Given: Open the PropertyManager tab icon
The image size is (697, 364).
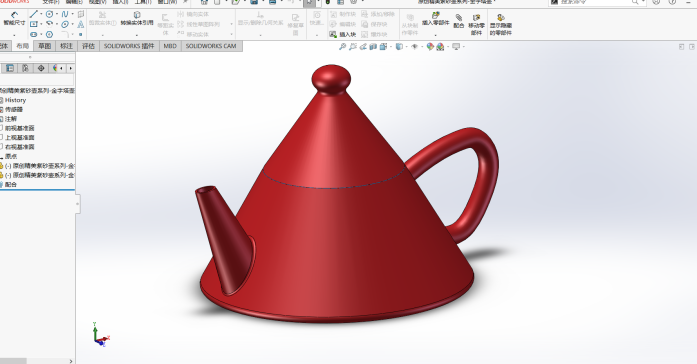Looking at the screenshot, I should 10,68.
